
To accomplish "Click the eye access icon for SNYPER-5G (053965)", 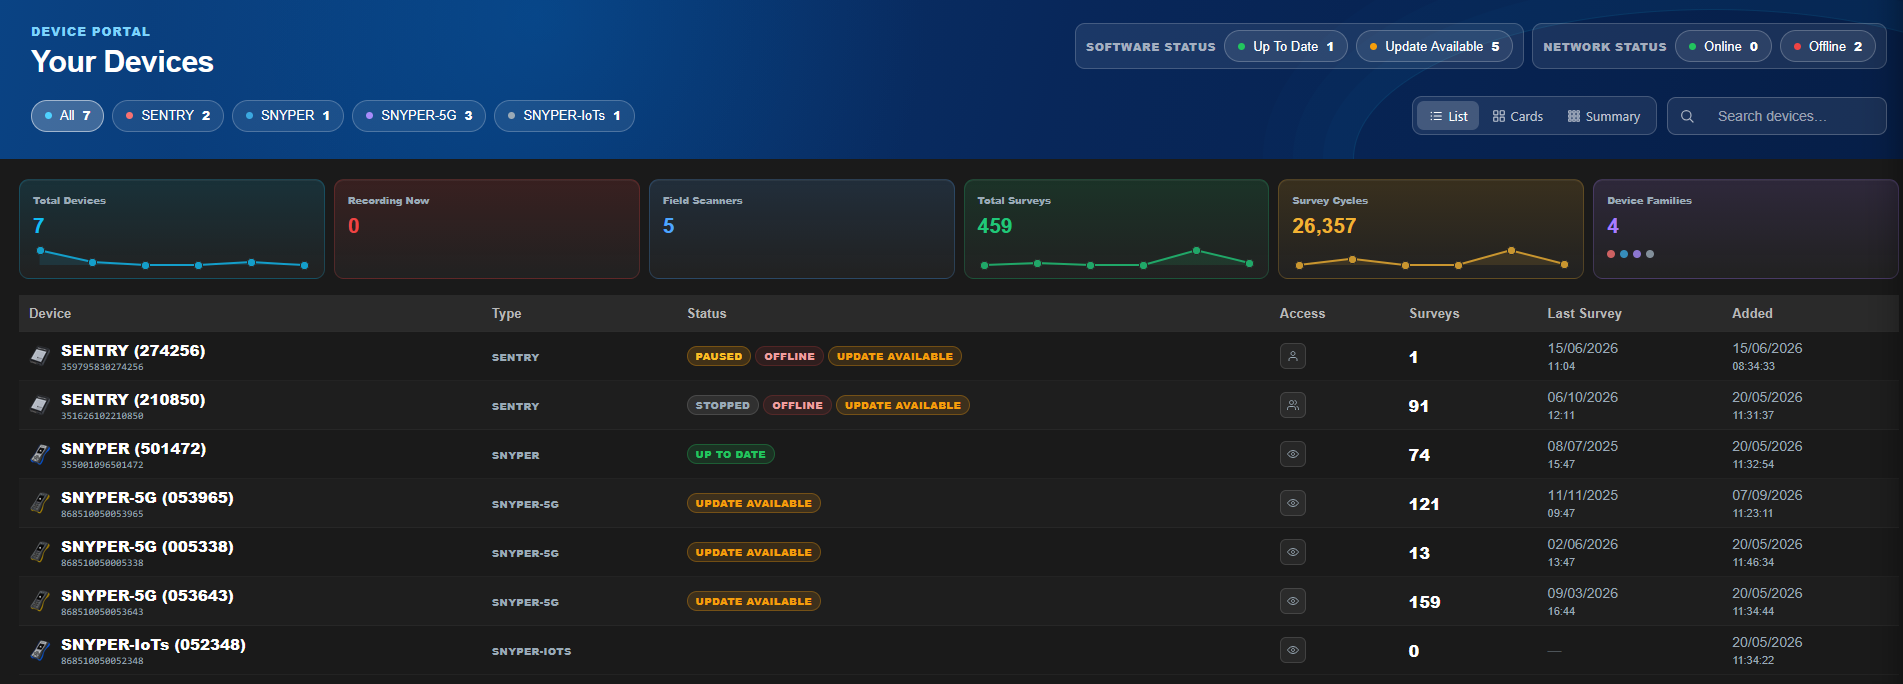I will coord(1293,503).
